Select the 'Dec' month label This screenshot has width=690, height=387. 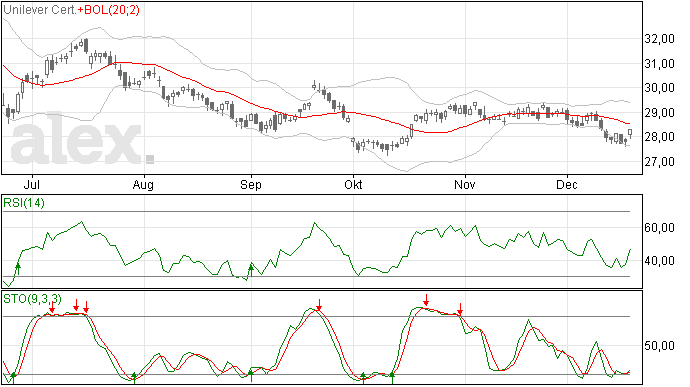pos(567,184)
